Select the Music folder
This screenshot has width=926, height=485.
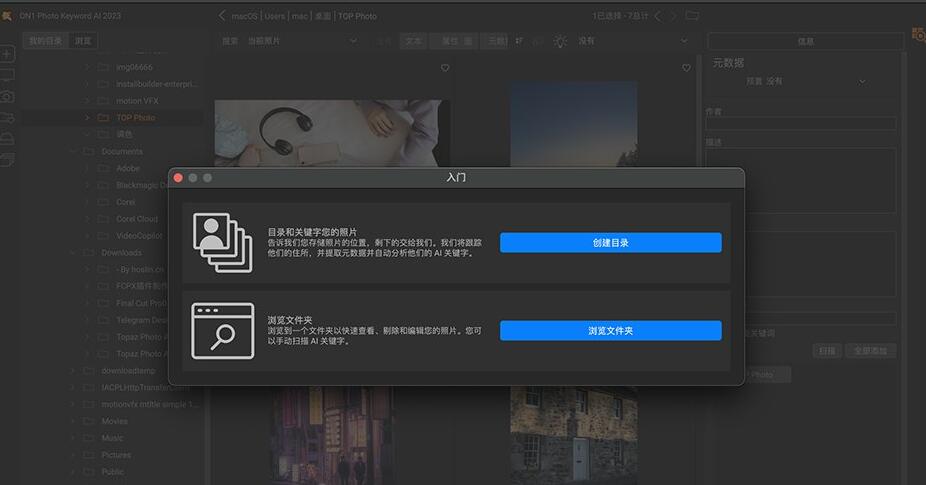[x=112, y=438]
